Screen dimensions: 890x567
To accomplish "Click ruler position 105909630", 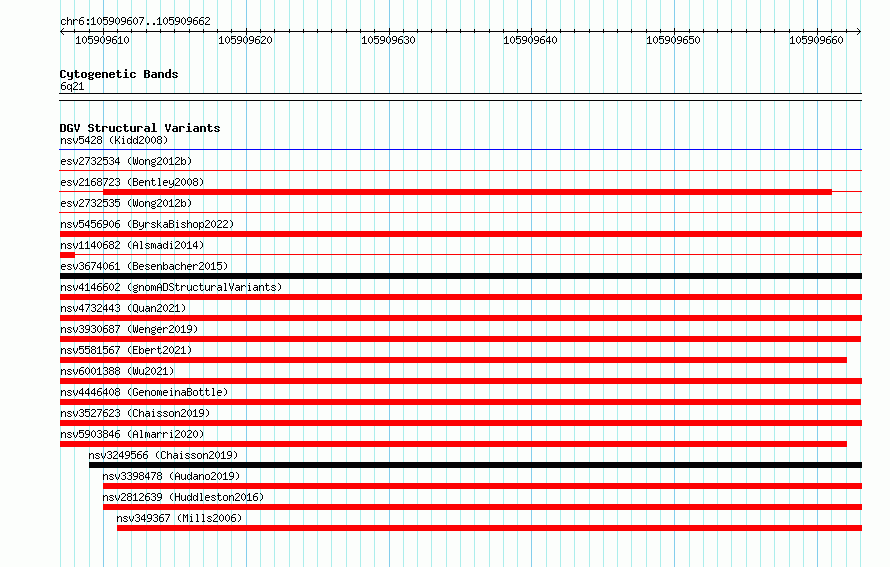I will click(388, 40).
